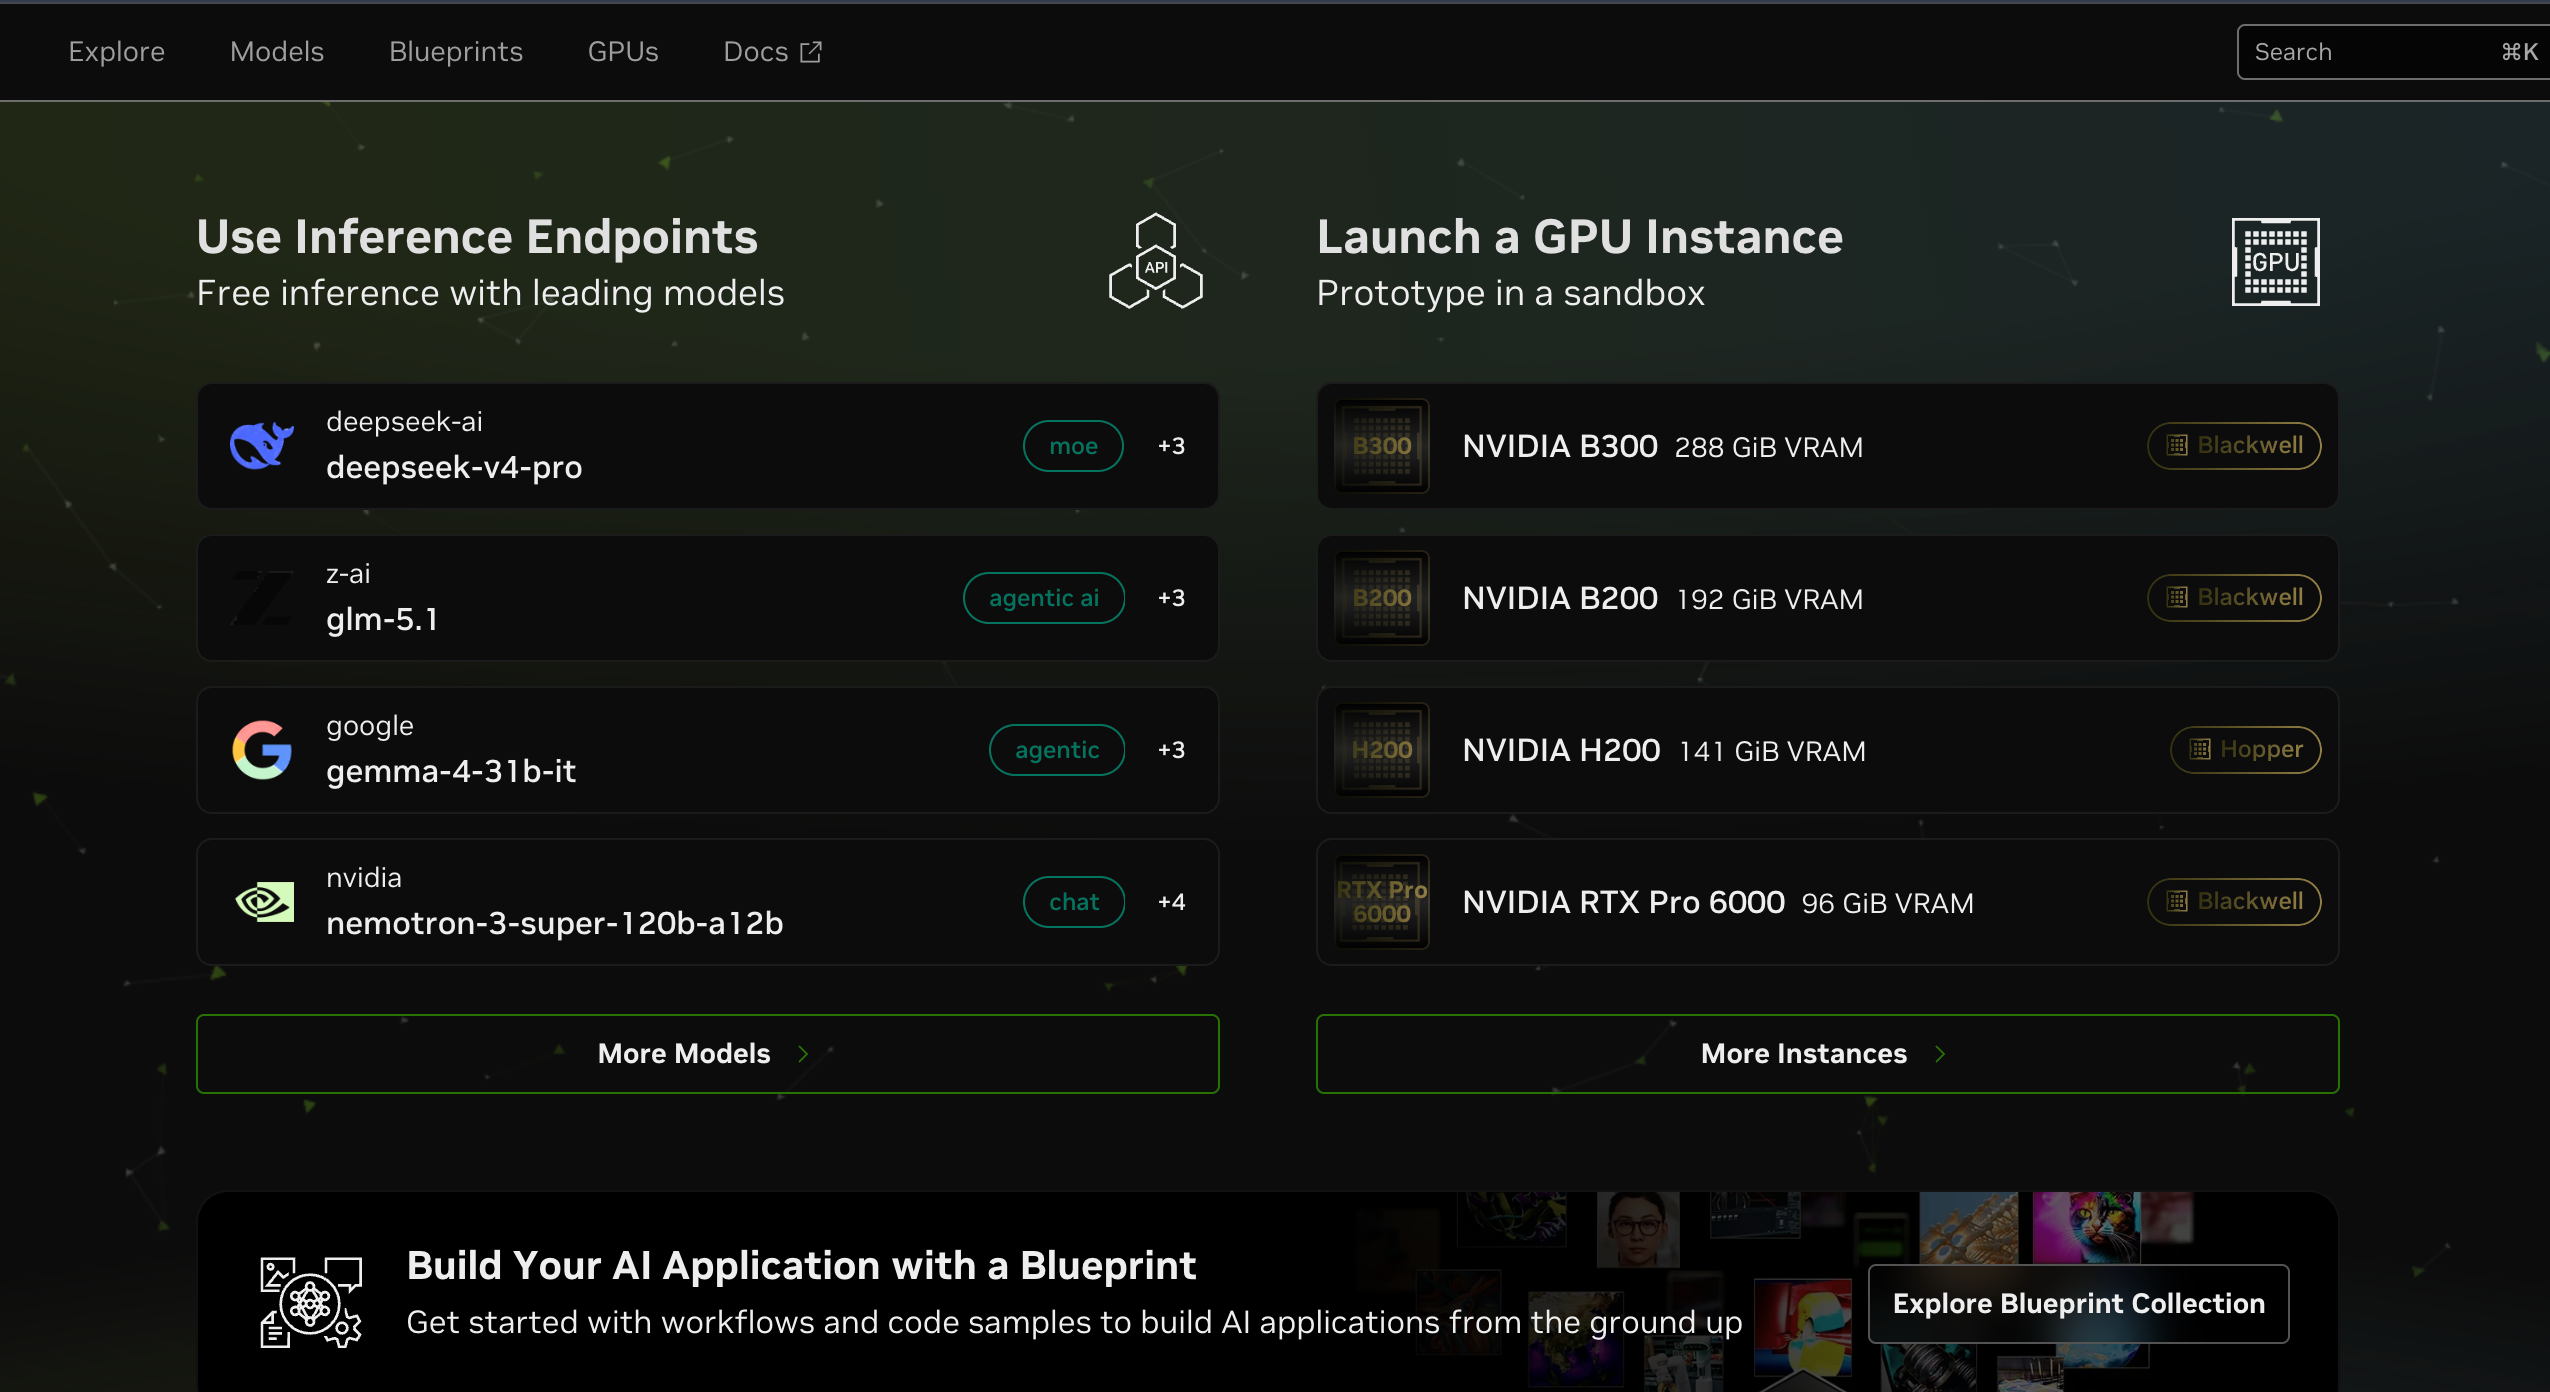The width and height of the screenshot is (2550, 1392).
Task: Click the More Instances button
Action: [1828, 1054]
